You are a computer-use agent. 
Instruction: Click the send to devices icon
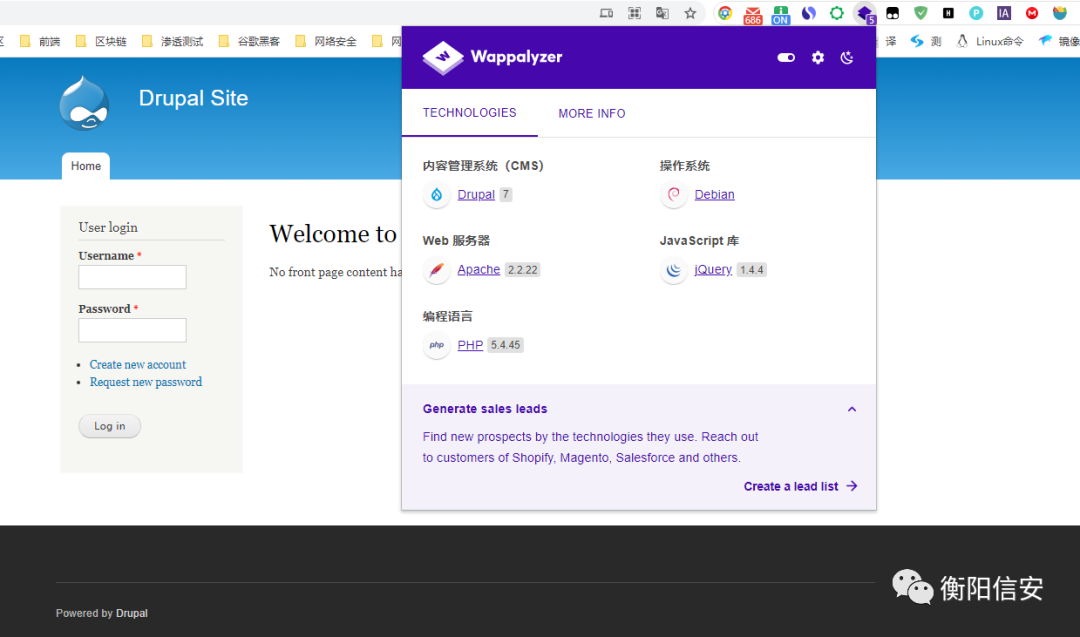pyautogui.click(x=606, y=13)
